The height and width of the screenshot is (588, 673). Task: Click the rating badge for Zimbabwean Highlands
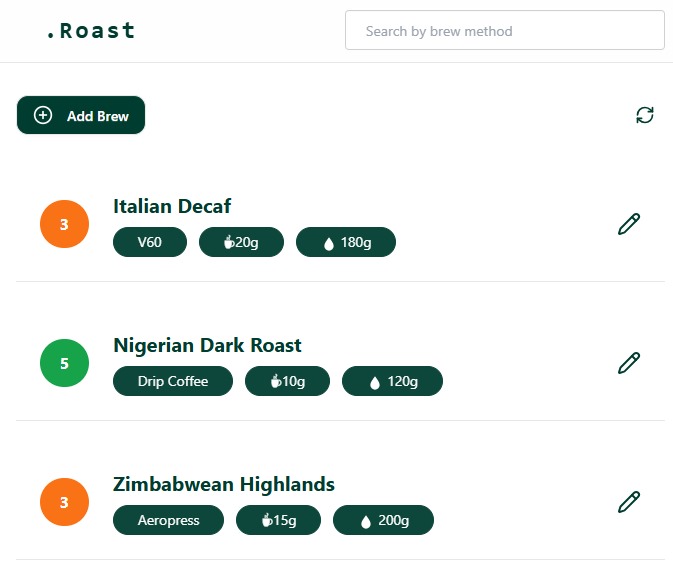tap(64, 502)
